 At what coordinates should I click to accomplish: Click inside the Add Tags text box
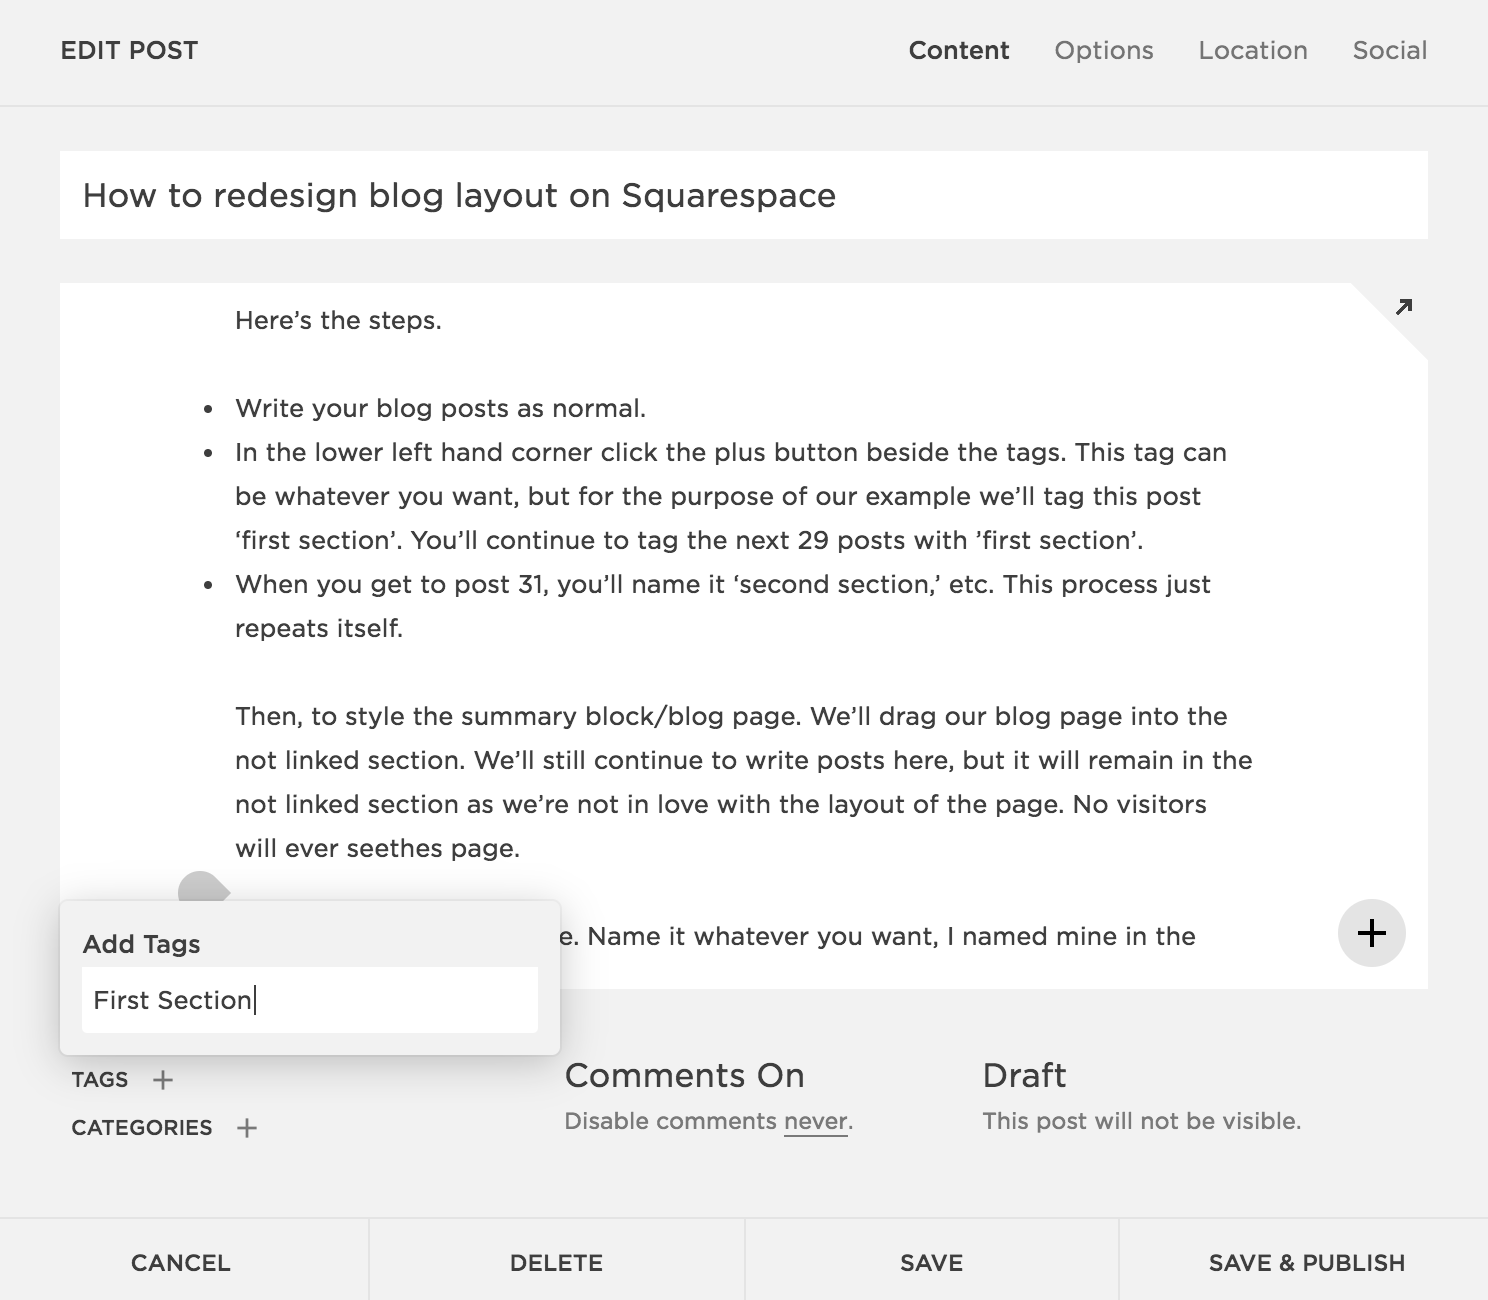tap(309, 999)
